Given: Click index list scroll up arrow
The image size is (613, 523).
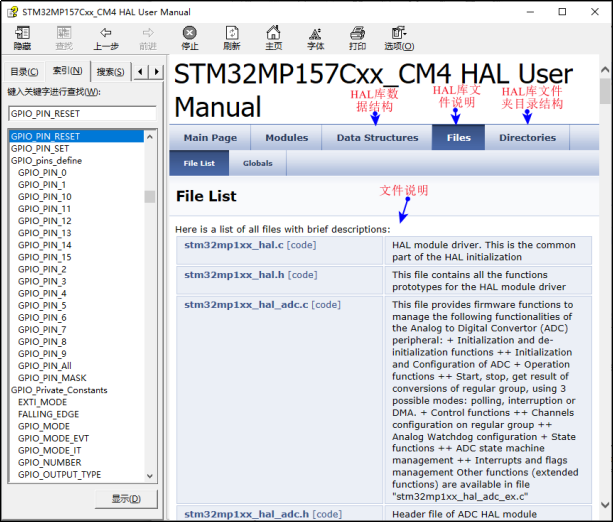Looking at the screenshot, I should [150, 137].
